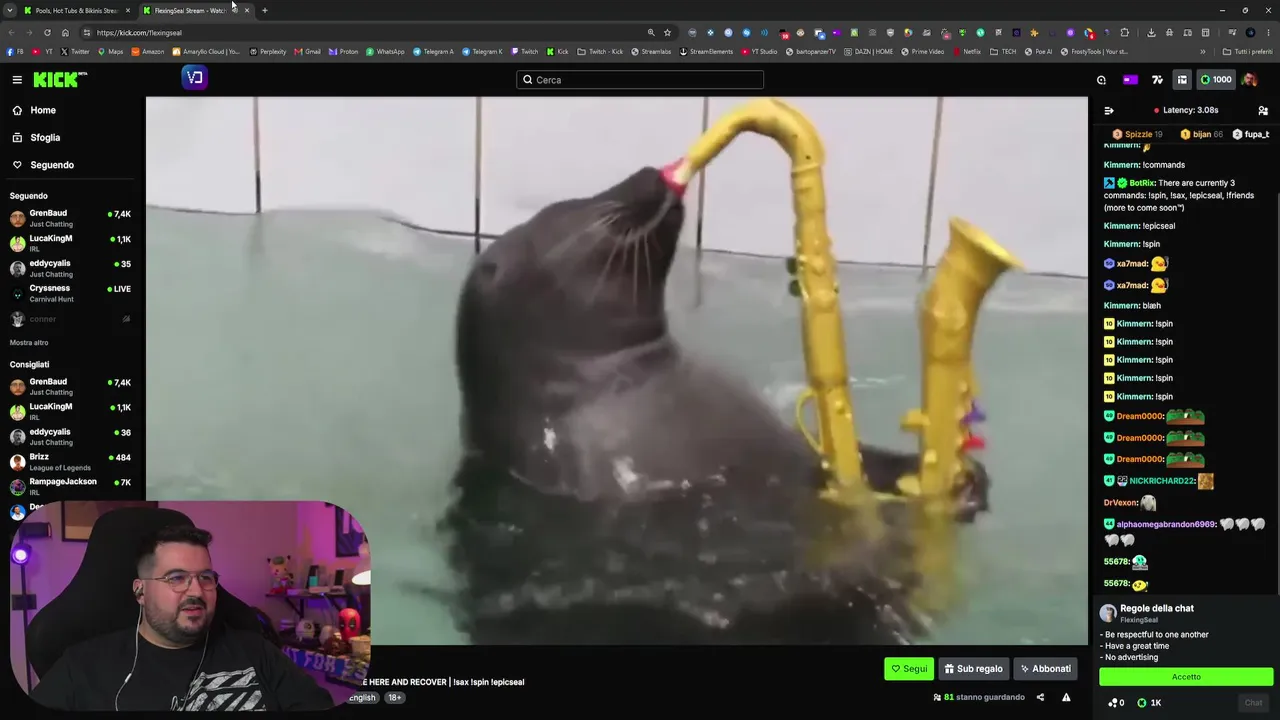Open the browser extensions puzzle icon
Viewport: 1280px width, 720px height.
[1125, 33]
